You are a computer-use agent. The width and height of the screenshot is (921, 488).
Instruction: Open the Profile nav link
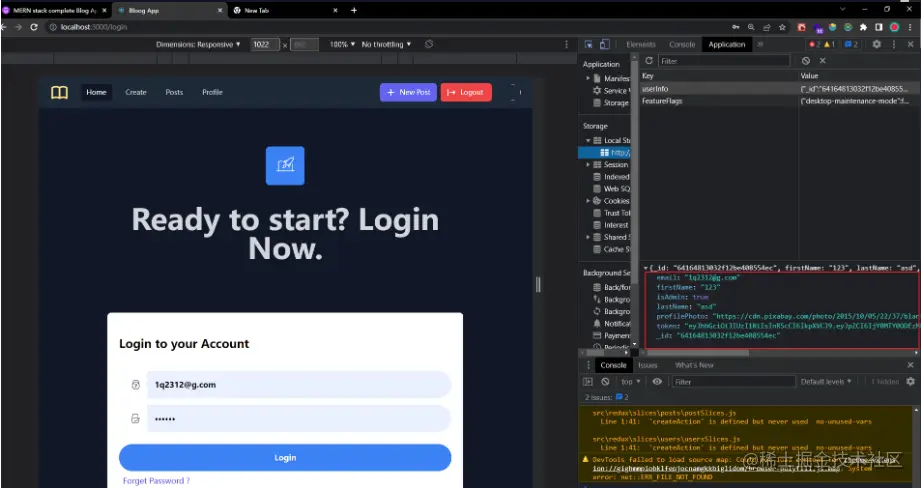click(x=212, y=92)
